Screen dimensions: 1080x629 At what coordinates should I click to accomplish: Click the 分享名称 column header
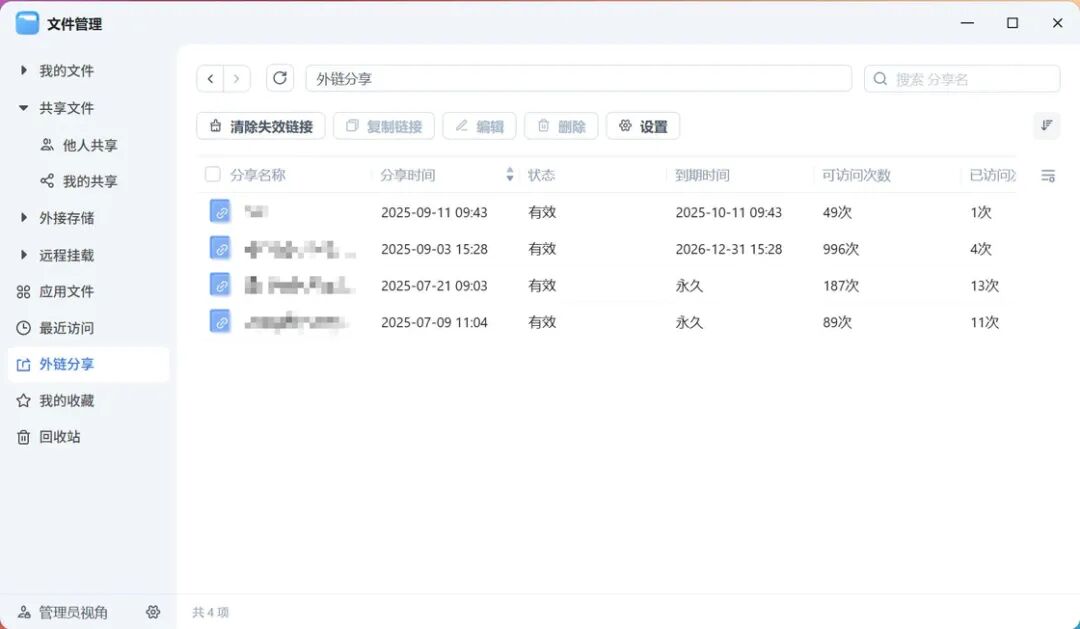(x=258, y=175)
